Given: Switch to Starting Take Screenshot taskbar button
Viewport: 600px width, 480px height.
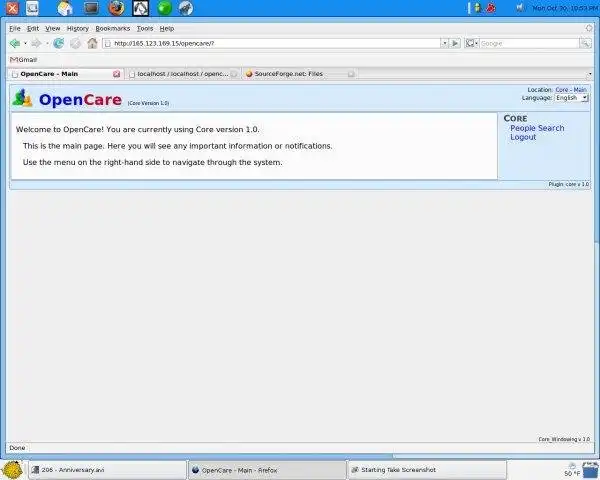Looking at the screenshot, I should point(427,470).
